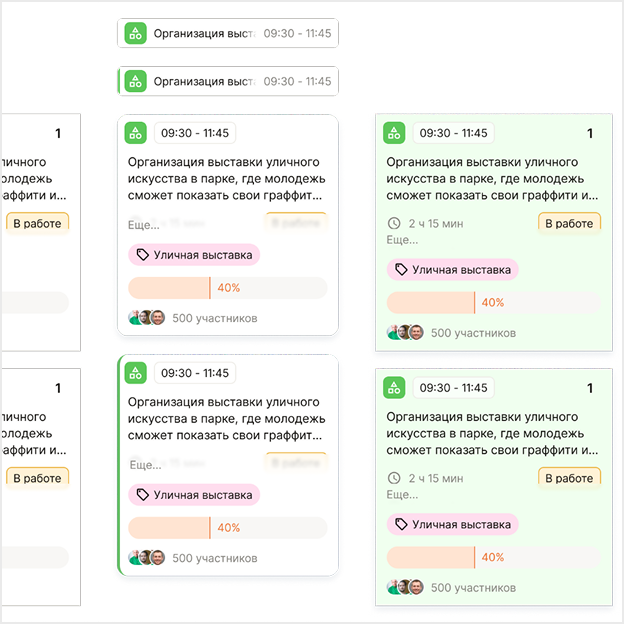Click the green shapes icon in the topmost compact card
This screenshot has height=624, width=624.
coord(136,33)
